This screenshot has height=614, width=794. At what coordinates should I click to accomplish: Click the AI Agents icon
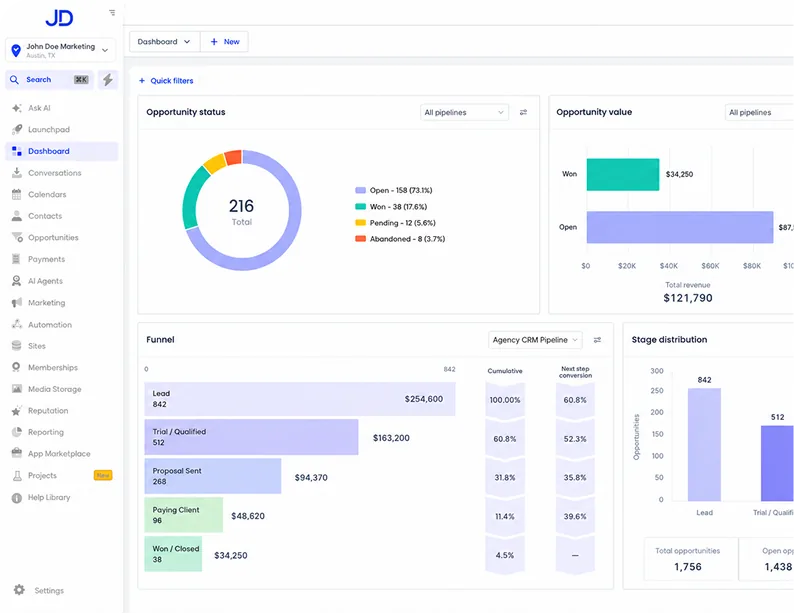[x=17, y=281]
